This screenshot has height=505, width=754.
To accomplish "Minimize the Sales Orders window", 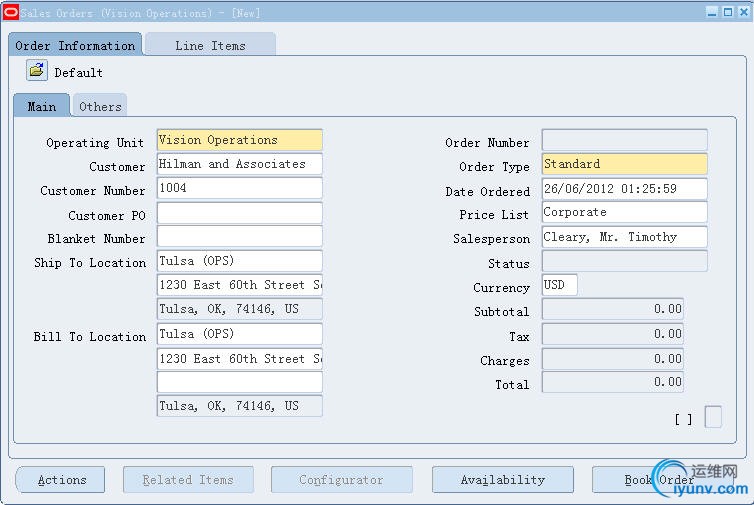I will 712,12.
